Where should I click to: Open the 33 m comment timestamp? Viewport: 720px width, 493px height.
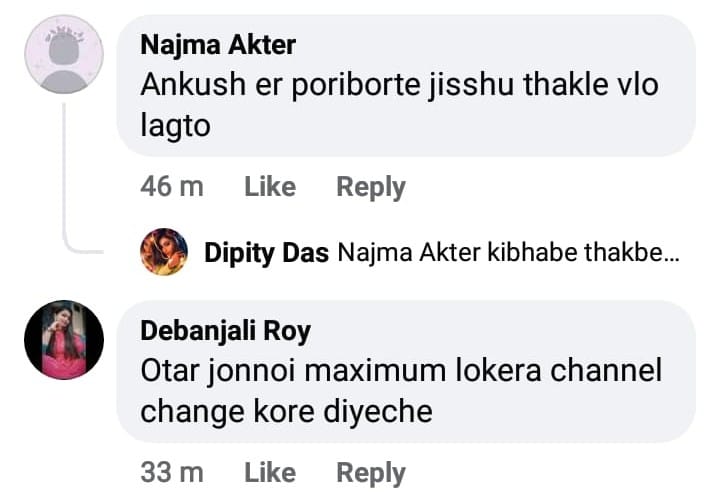click(x=171, y=472)
